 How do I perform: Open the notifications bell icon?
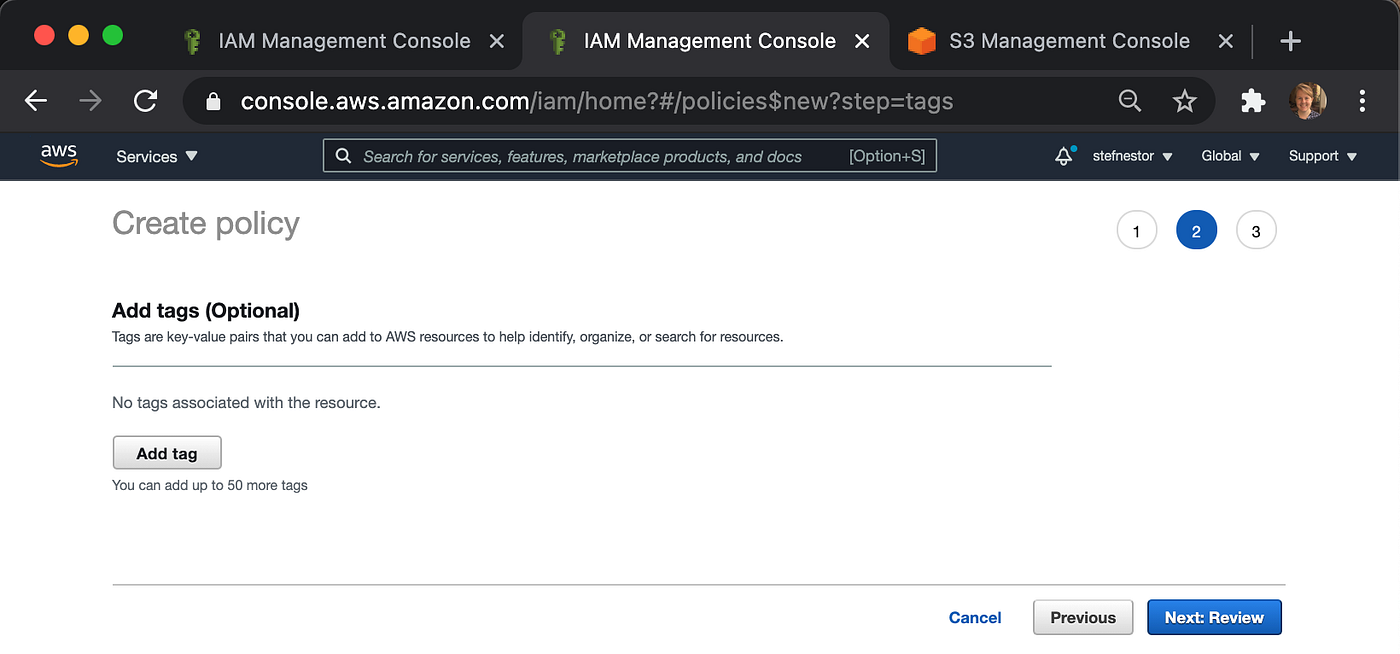(x=1063, y=156)
